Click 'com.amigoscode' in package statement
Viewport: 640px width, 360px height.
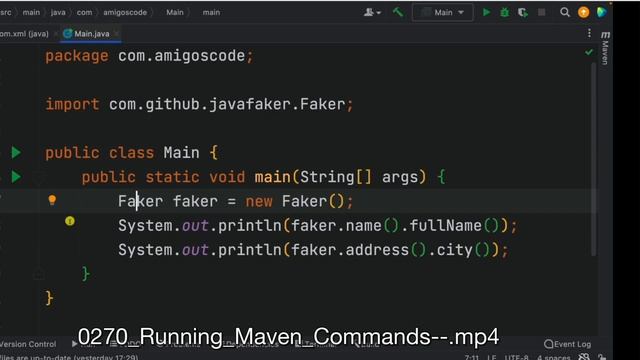(181, 56)
